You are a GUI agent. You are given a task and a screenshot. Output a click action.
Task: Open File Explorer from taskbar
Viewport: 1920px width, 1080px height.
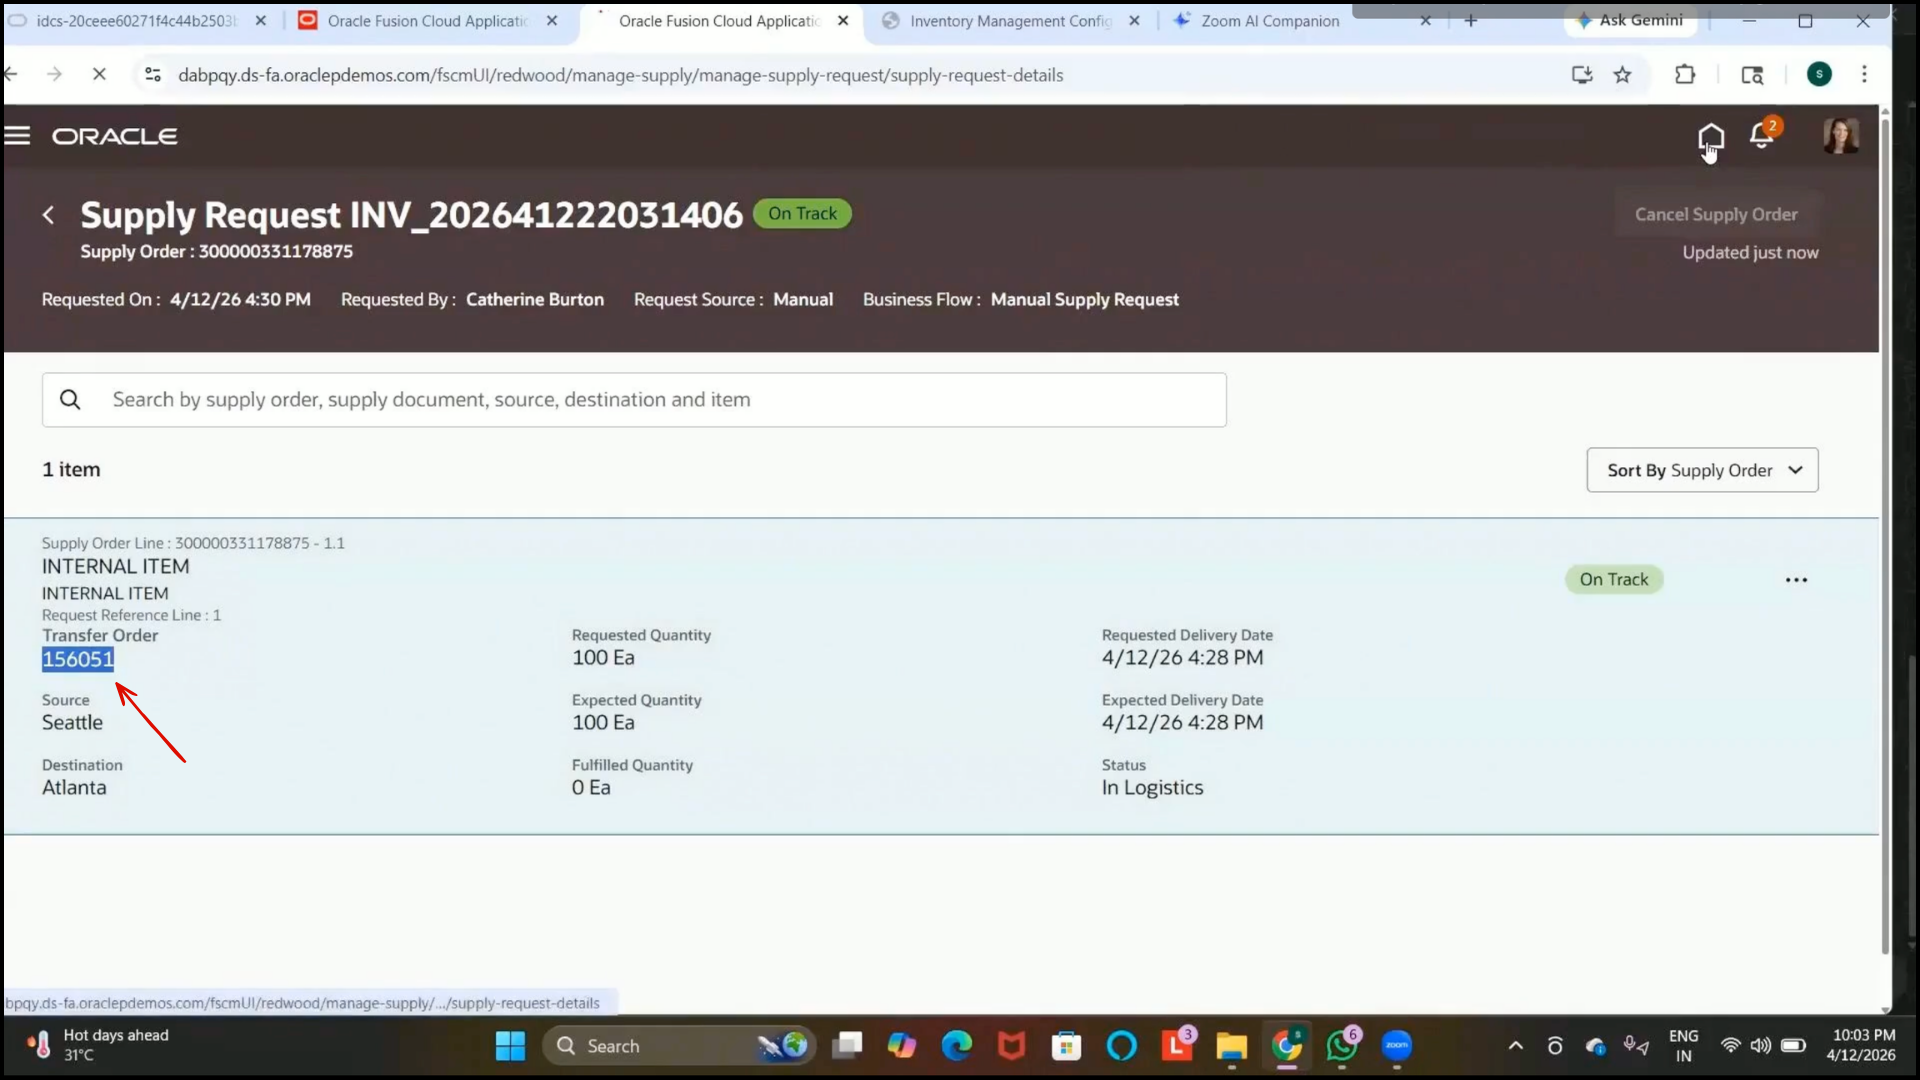(1232, 1046)
